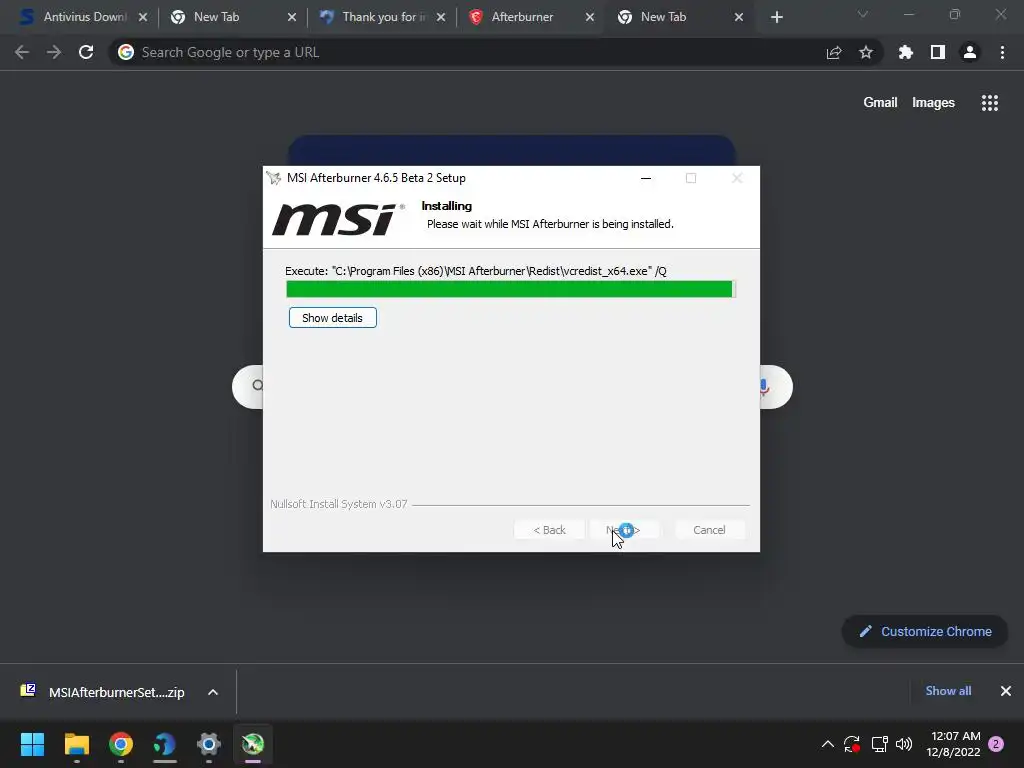Viewport: 1024px width, 768px height.
Task: Minimize the MSI Afterburner Setup window
Action: point(646,178)
